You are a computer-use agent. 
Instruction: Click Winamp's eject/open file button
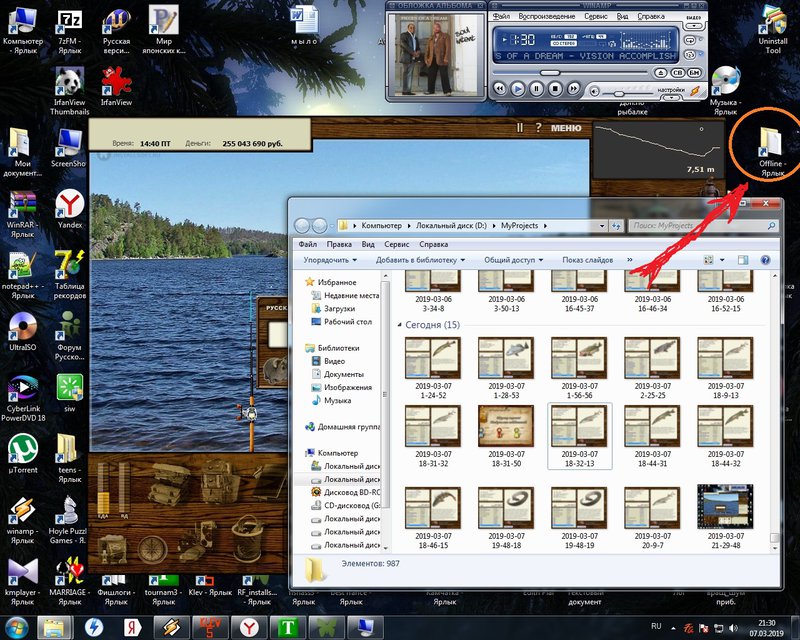coord(661,73)
